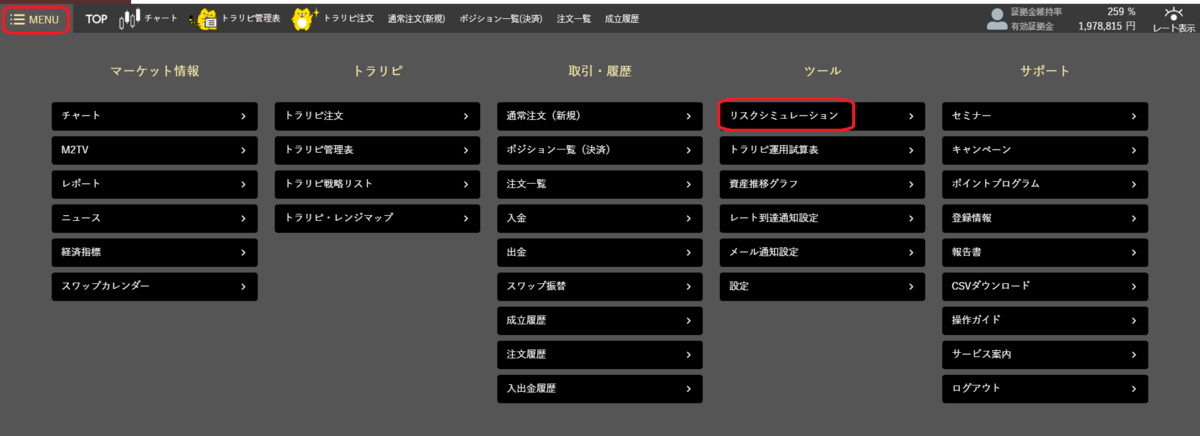Open 操作ガイド item
1200x436 pixels.
(1045, 320)
